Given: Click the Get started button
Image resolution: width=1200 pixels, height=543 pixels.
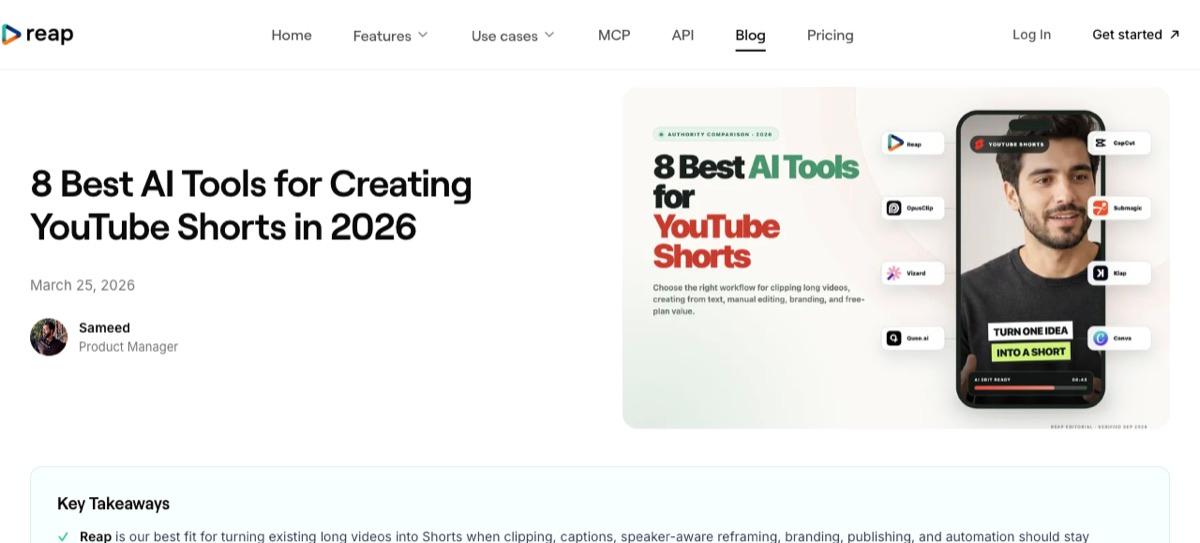Looking at the screenshot, I should pos(1136,34).
